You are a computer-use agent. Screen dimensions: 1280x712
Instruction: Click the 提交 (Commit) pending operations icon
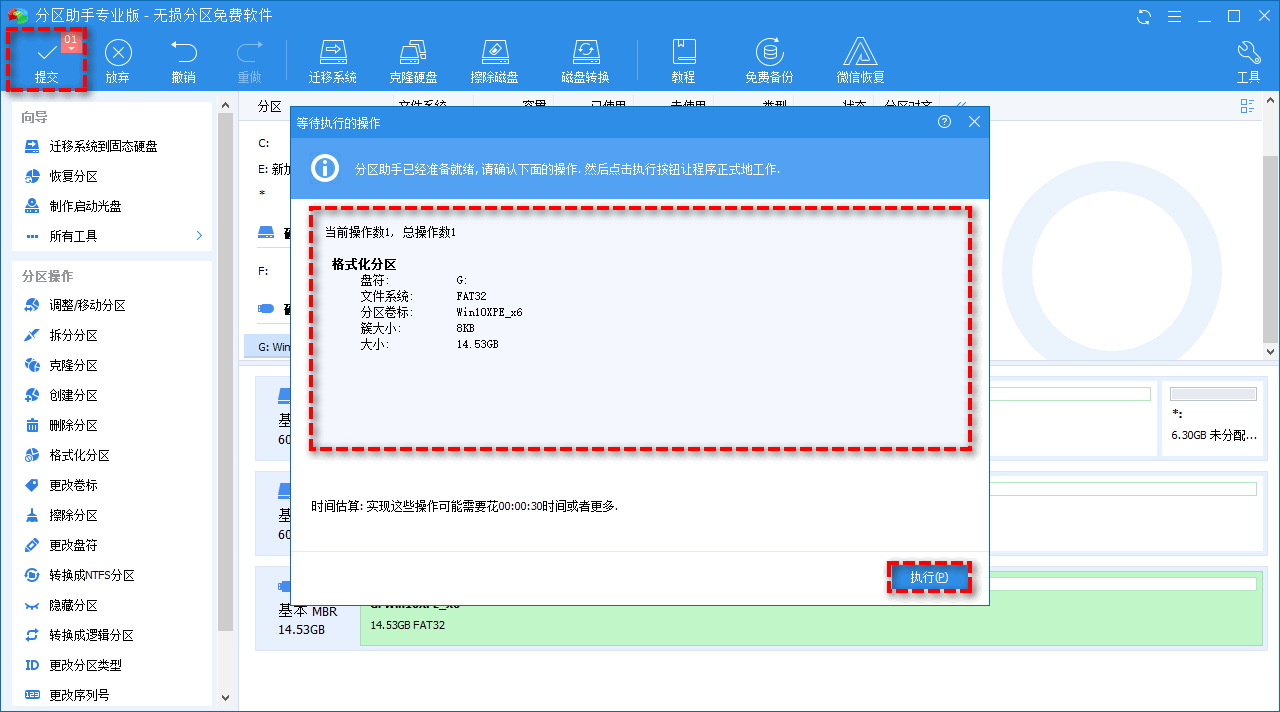tap(46, 59)
